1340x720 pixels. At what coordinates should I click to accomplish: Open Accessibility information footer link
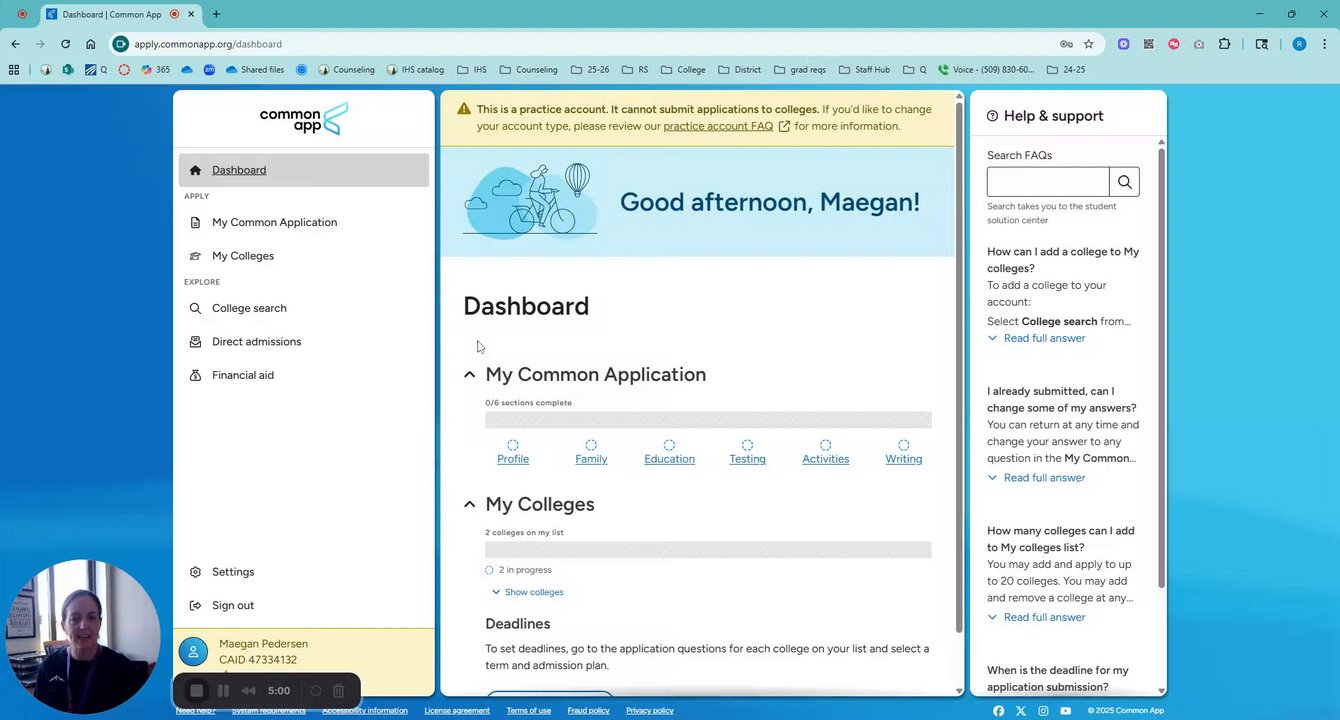pos(365,711)
